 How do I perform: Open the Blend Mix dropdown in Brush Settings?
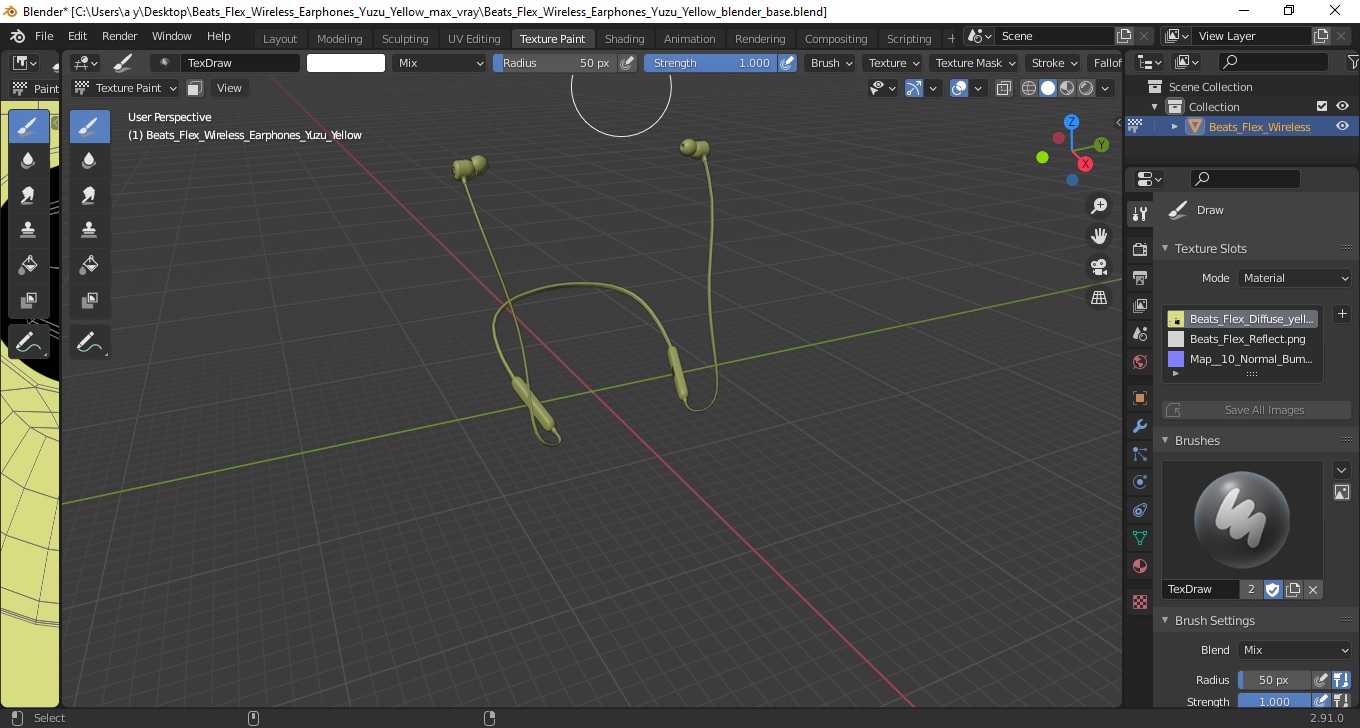tap(1295, 650)
